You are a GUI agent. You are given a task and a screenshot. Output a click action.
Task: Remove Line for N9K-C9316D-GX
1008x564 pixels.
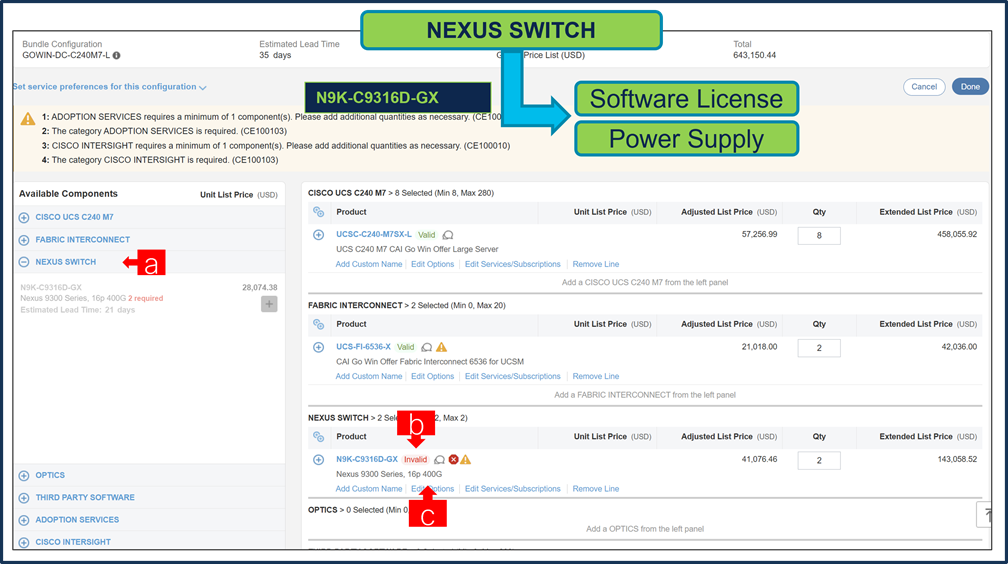(596, 489)
